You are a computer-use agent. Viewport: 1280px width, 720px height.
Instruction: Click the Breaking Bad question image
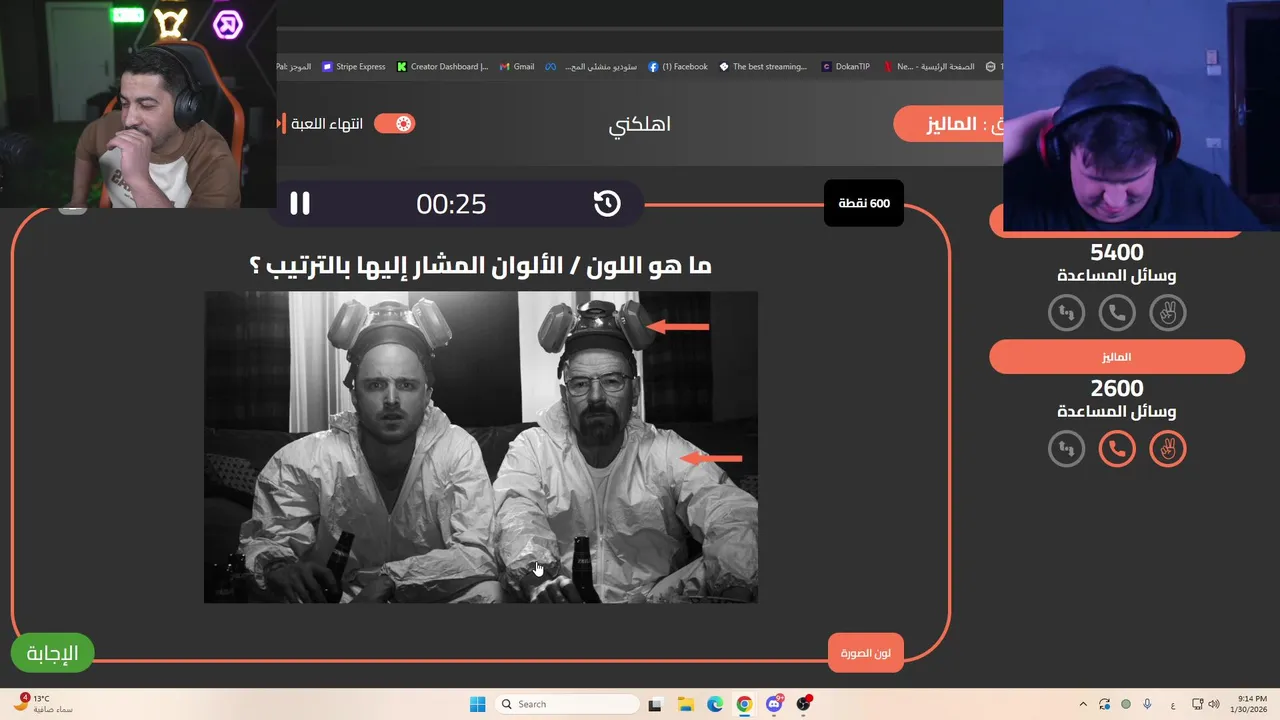point(481,447)
